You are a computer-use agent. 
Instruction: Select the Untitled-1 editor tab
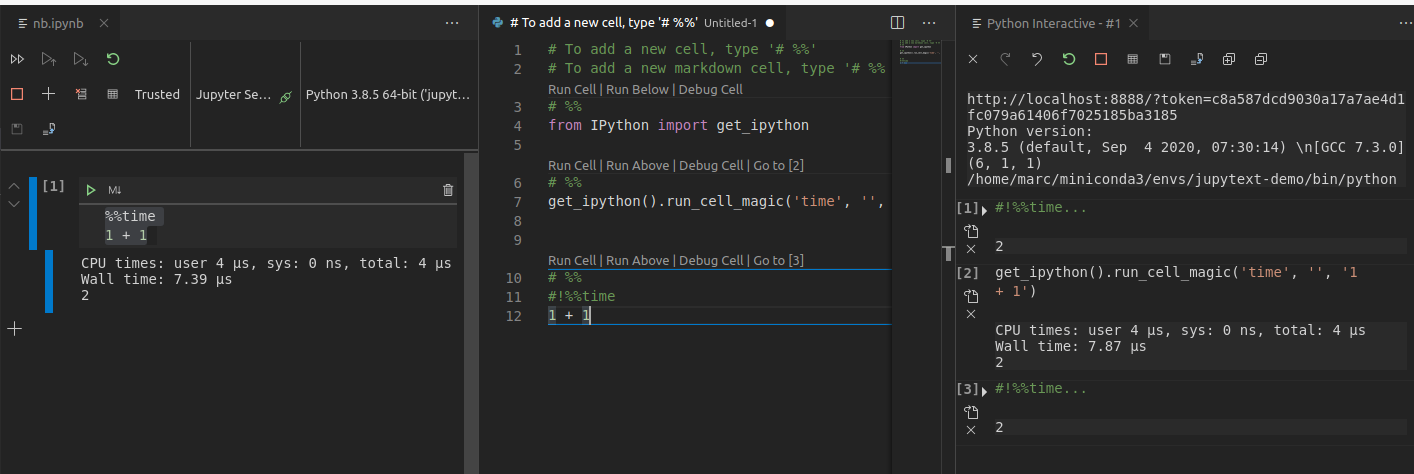633,22
